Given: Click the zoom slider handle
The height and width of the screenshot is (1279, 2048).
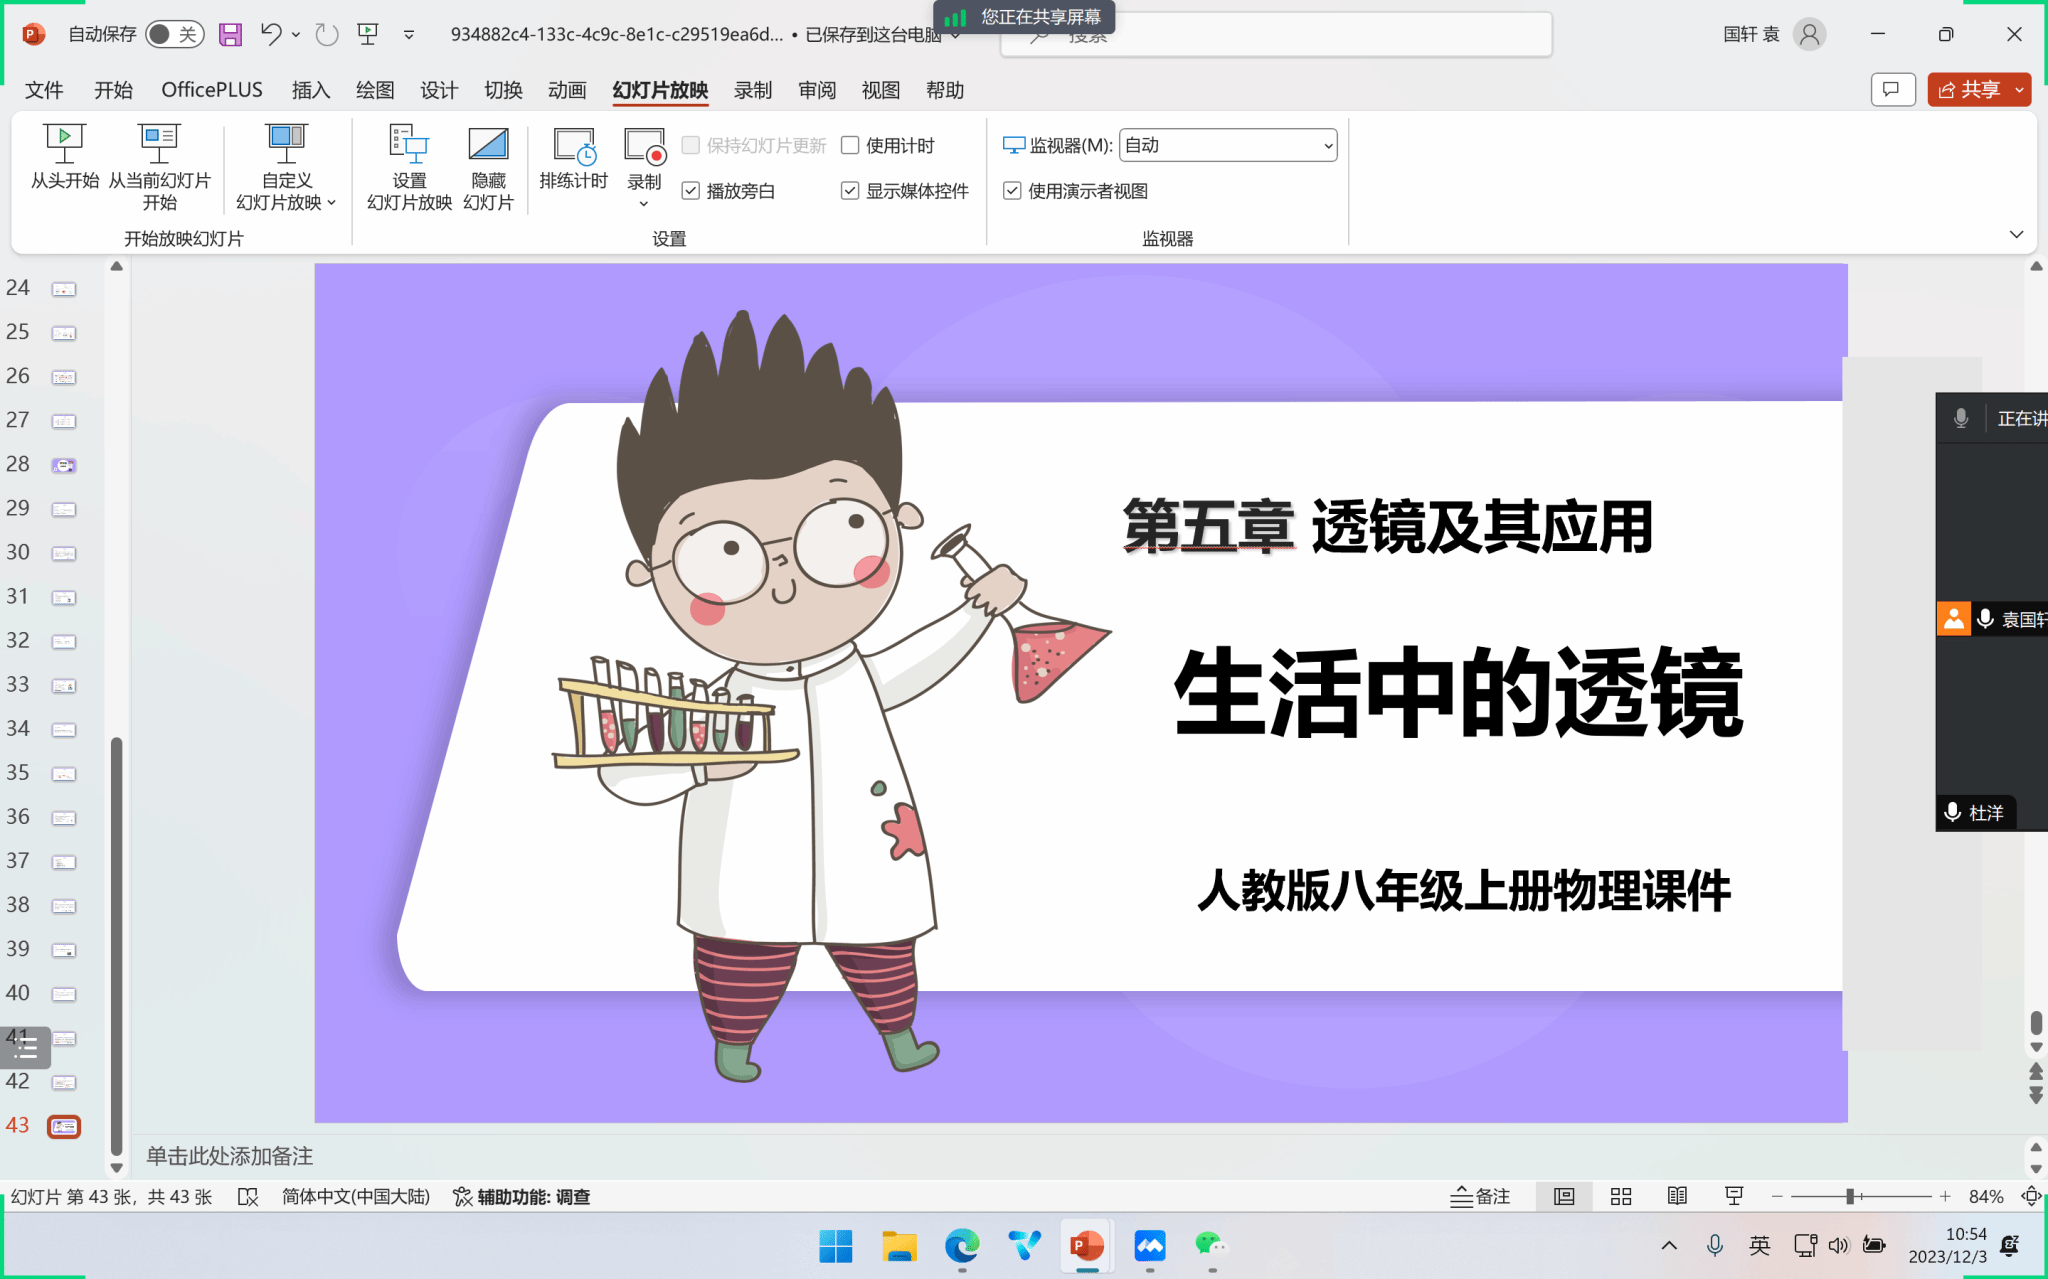Looking at the screenshot, I should (1850, 1196).
